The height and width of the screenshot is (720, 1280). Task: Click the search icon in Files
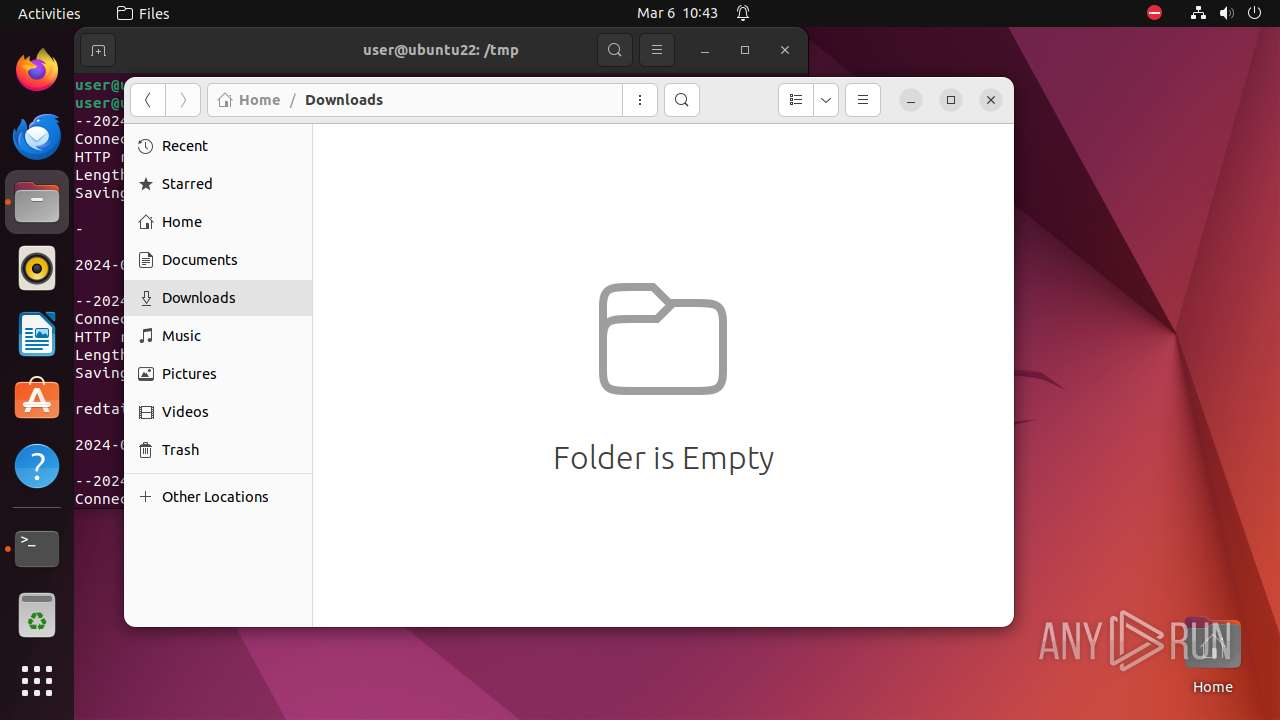pyautogui.click(x=682, y=100)
